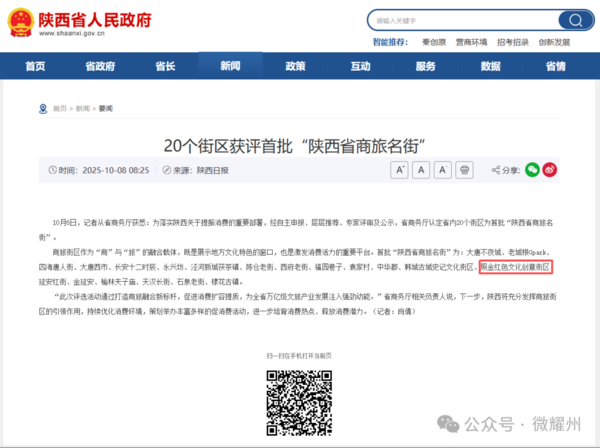Viewport: 600px width, 448px height.
Task: Click the decrease font size A- icon
Action: (443, 171)
